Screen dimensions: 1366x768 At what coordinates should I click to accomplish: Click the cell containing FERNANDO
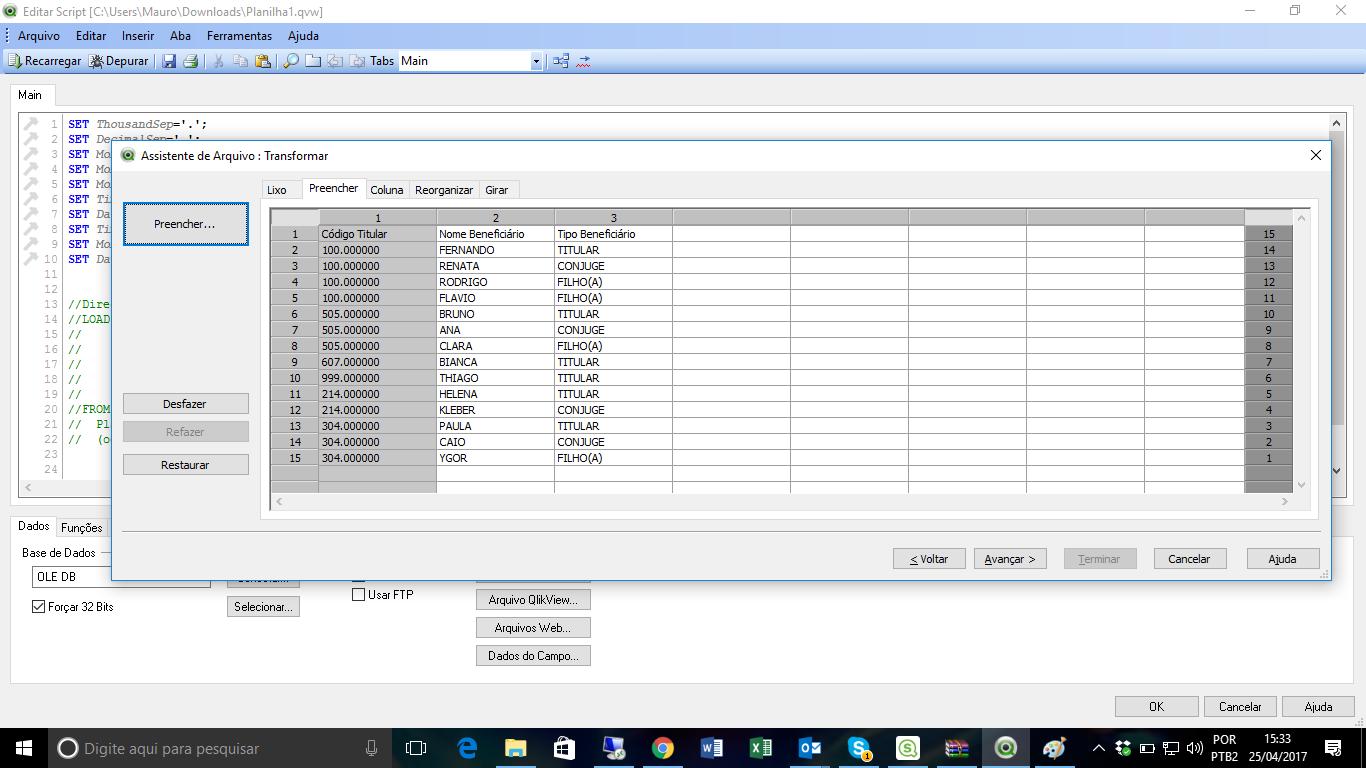pos(495,250)
